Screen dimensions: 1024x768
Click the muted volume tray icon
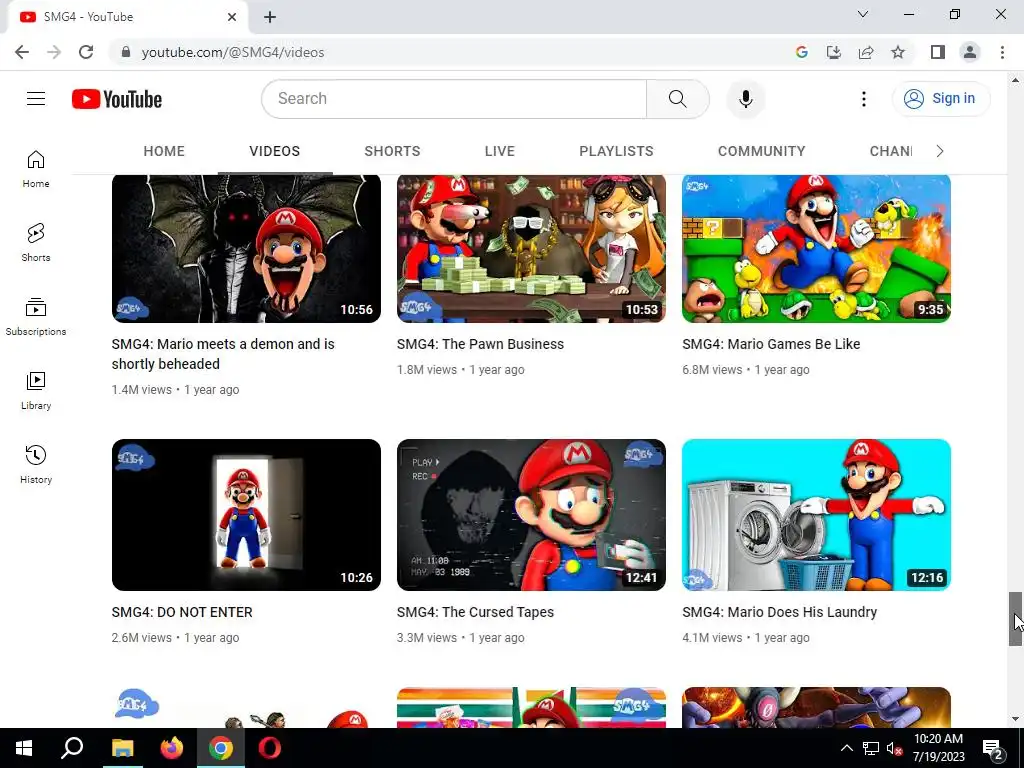point(894,748)
